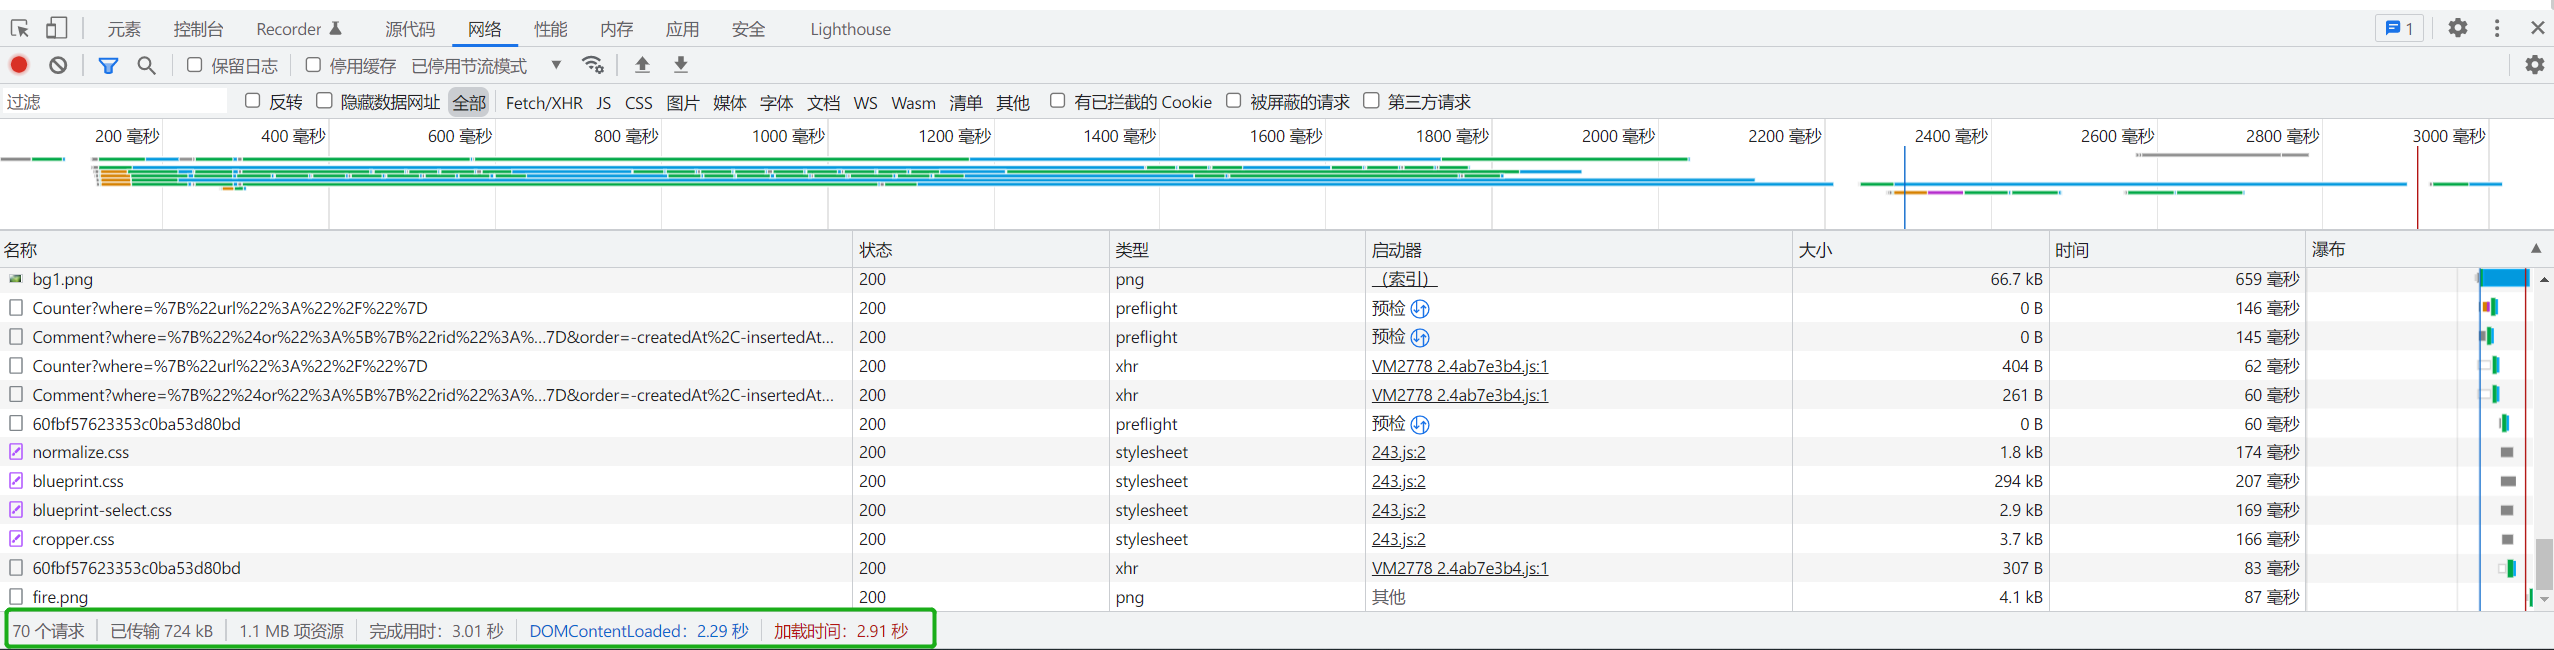The width and height of the screenshot is (2554, 650).
Task: Check the 第三方请求 checkbox
Action: [1371, 101]
